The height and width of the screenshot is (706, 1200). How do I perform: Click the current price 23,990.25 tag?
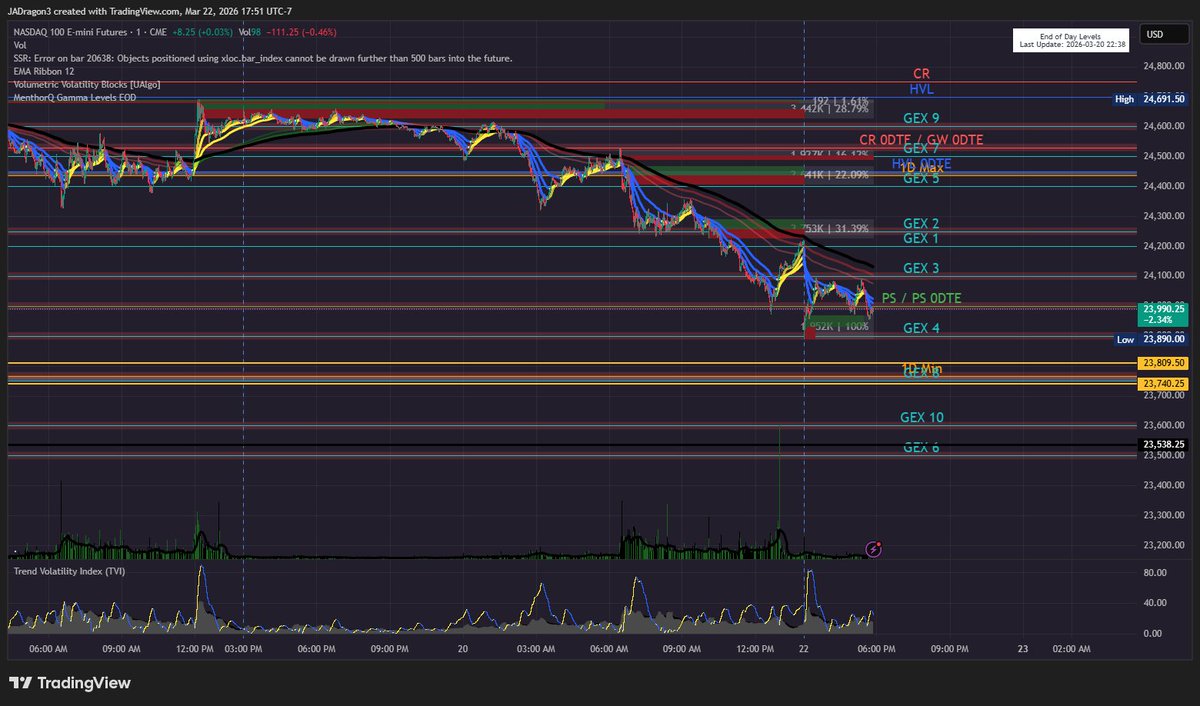(1165, 314)
